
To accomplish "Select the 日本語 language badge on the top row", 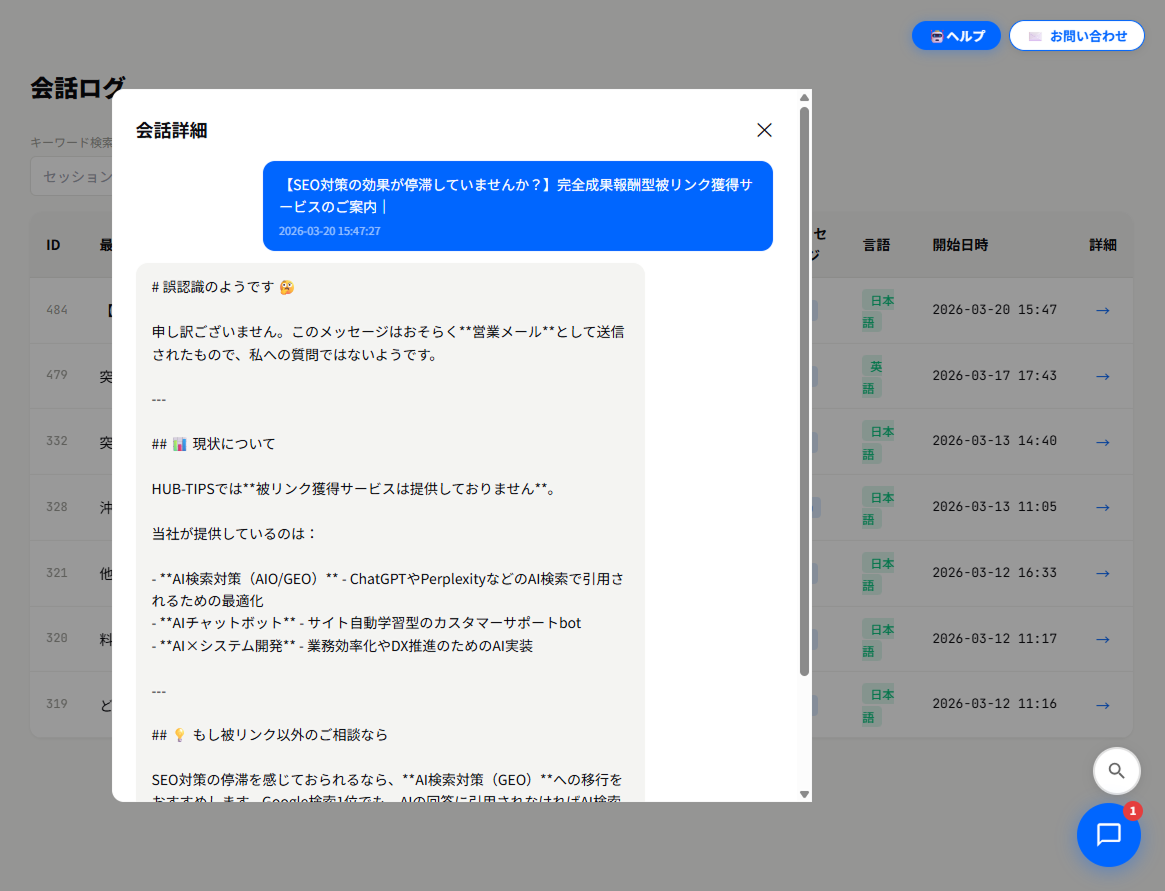I will pyautogui.click(x=875, y=310).
